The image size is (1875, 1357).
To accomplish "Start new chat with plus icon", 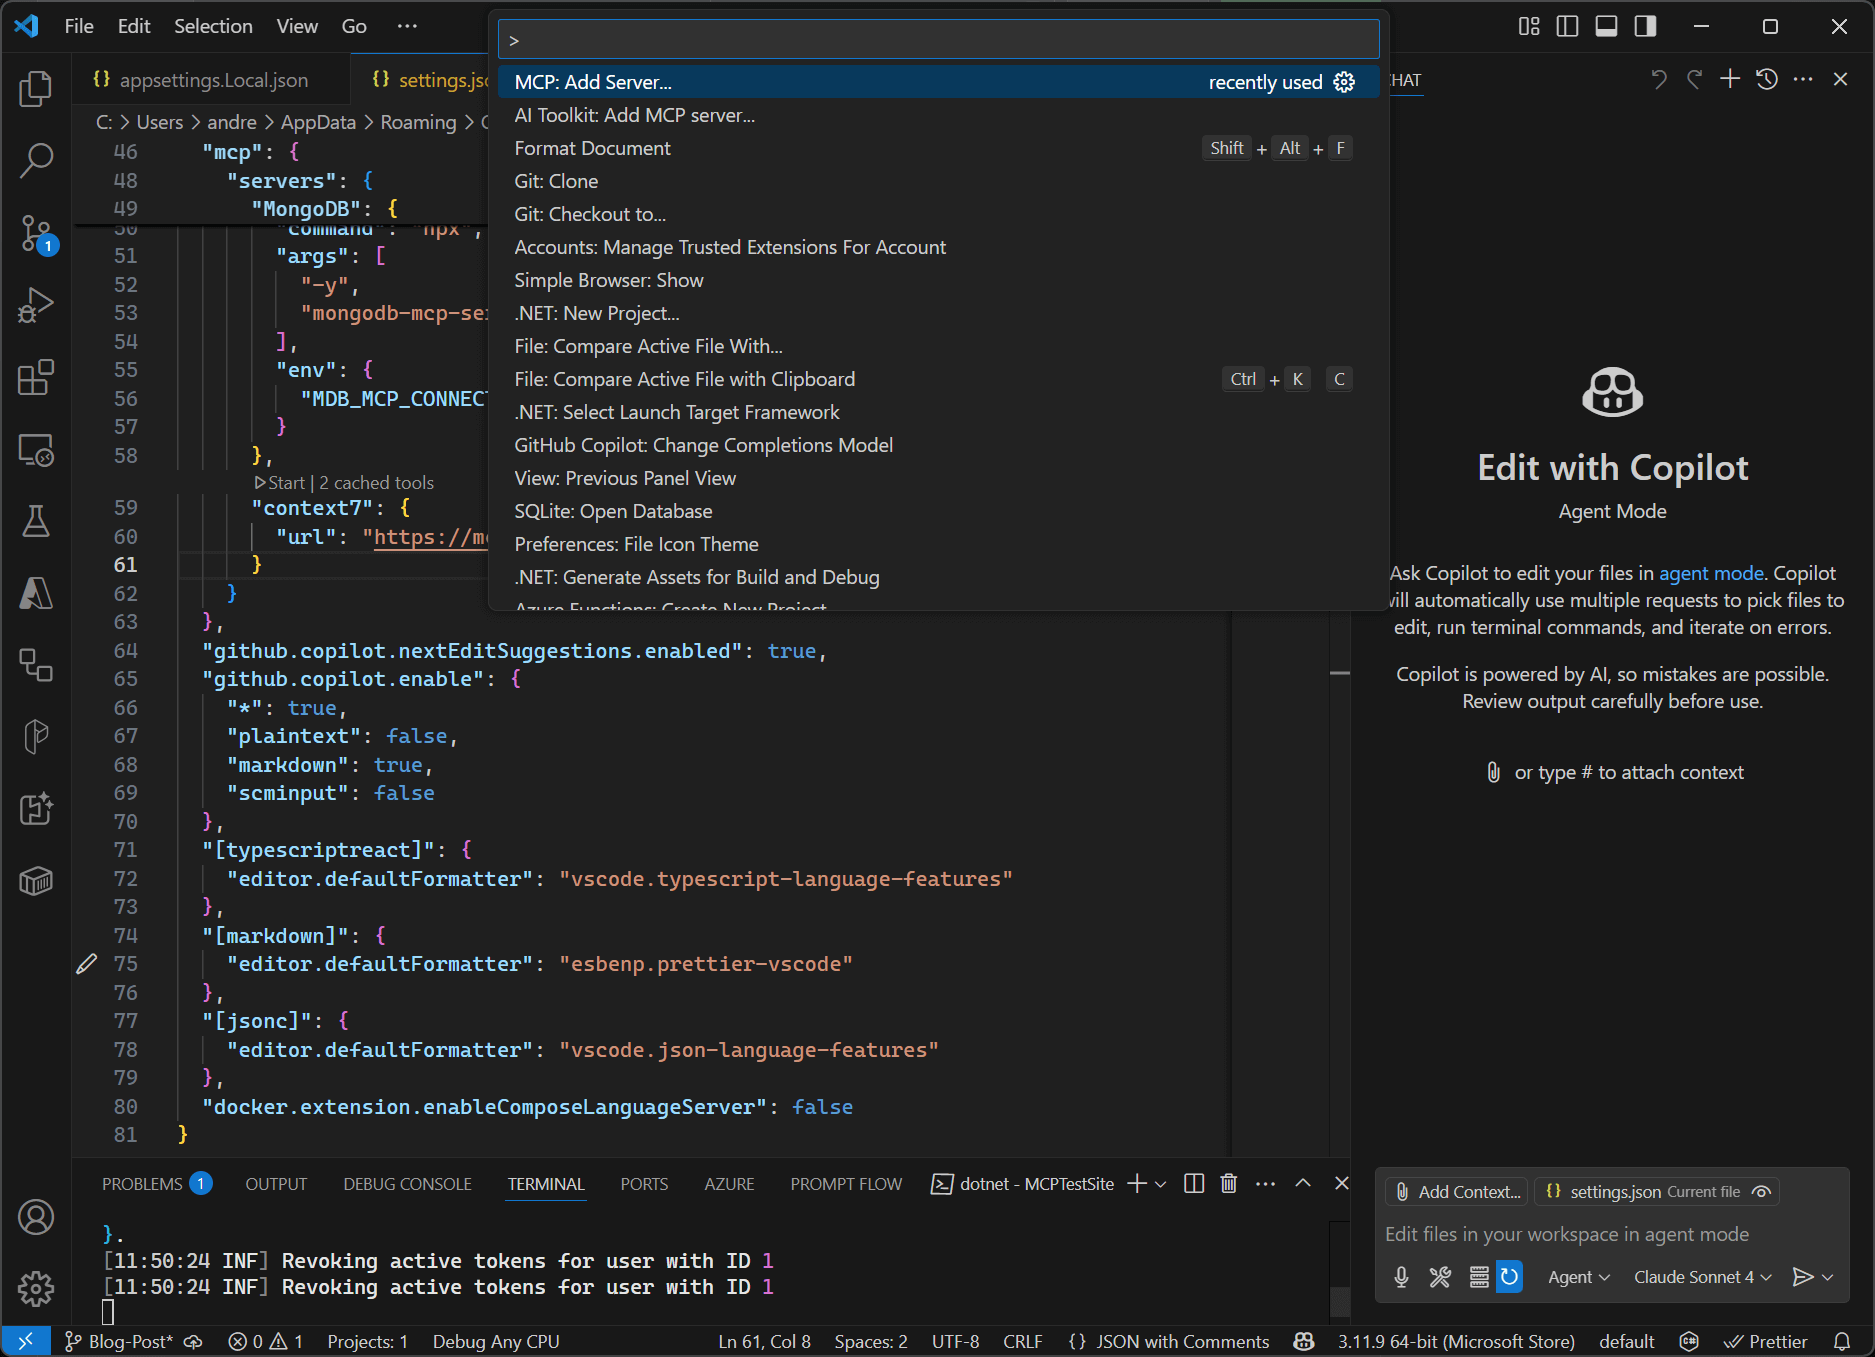I will click(1730, 79).
